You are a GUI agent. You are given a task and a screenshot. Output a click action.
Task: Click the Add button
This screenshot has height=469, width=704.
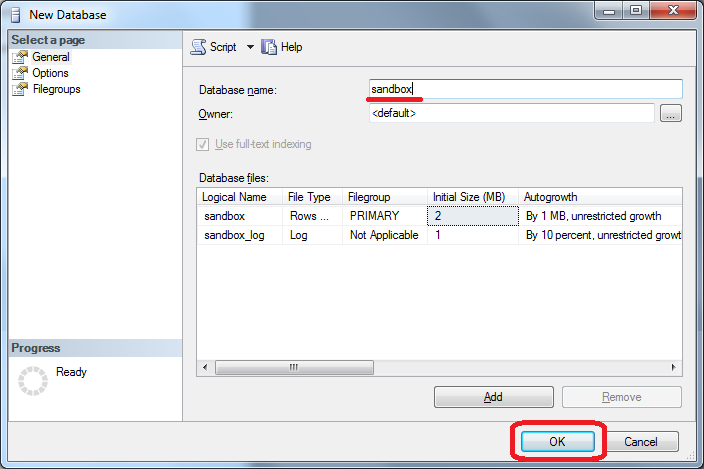click(493, 397)
